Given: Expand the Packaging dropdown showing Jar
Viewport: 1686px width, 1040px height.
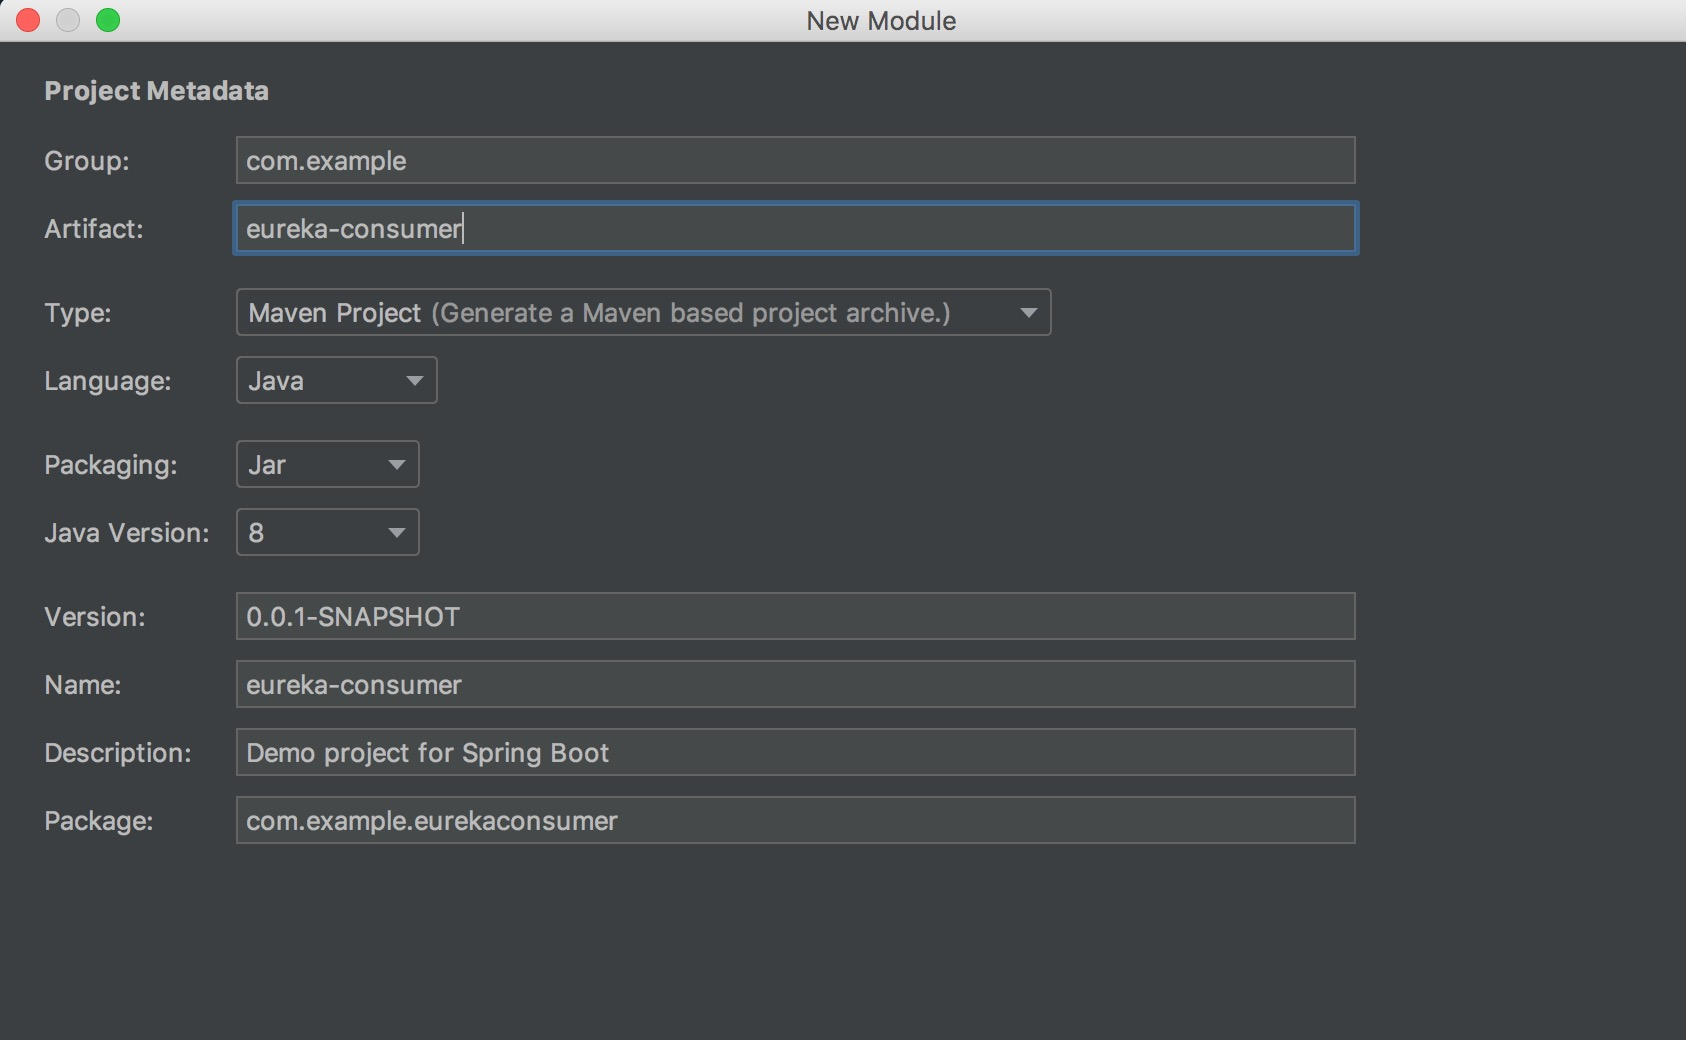Looking at the screenshot, I should [326, 464].
